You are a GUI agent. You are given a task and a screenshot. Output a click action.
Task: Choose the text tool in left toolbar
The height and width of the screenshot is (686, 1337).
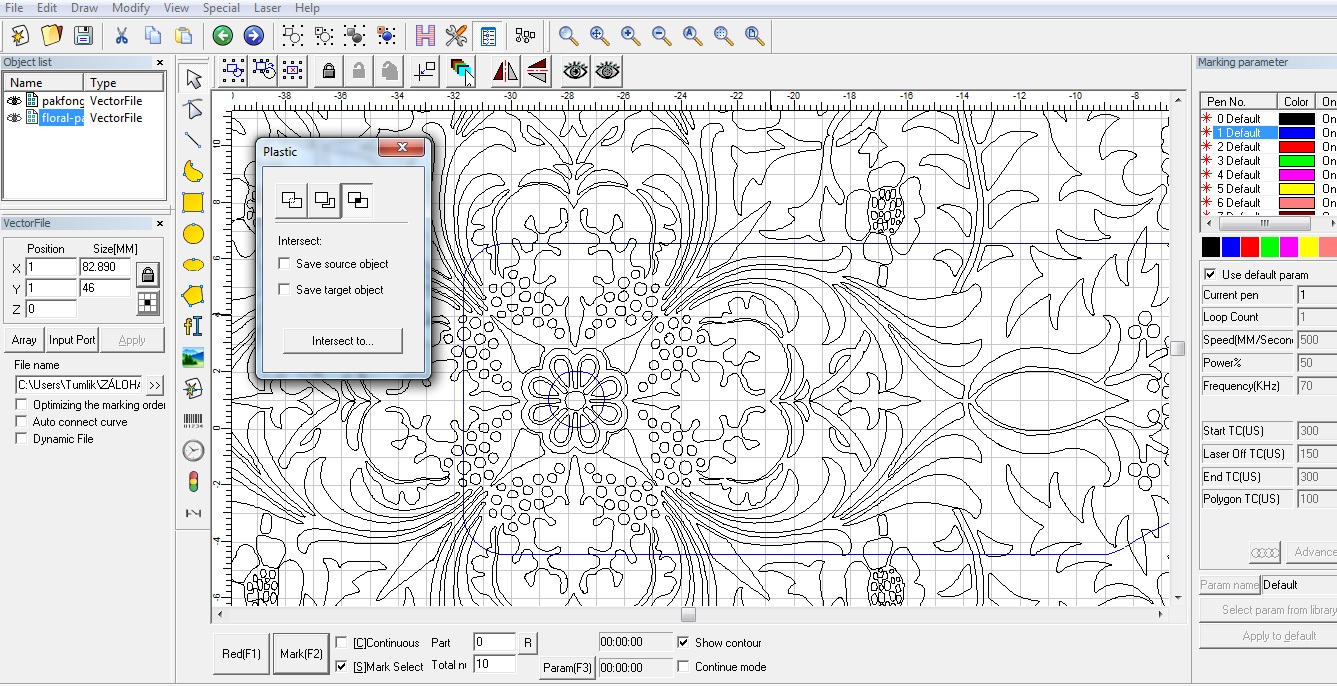pos(193,326)
